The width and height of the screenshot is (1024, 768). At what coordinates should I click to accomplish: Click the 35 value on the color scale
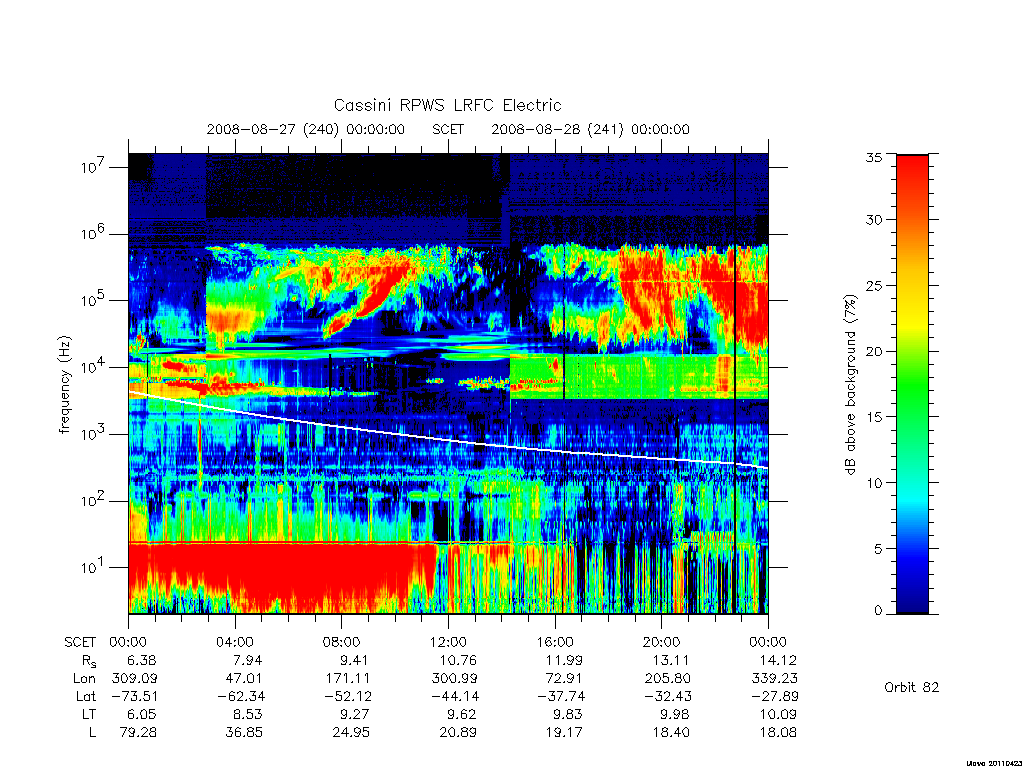pos(874,157)
